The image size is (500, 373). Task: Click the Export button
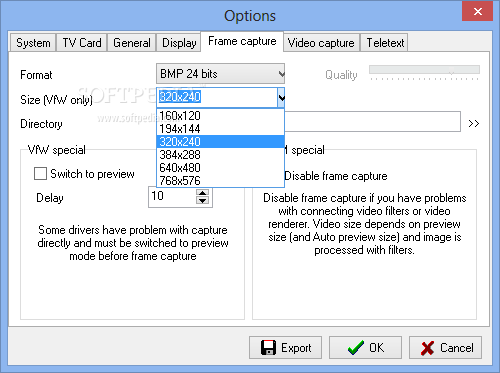tap(285, 348)
